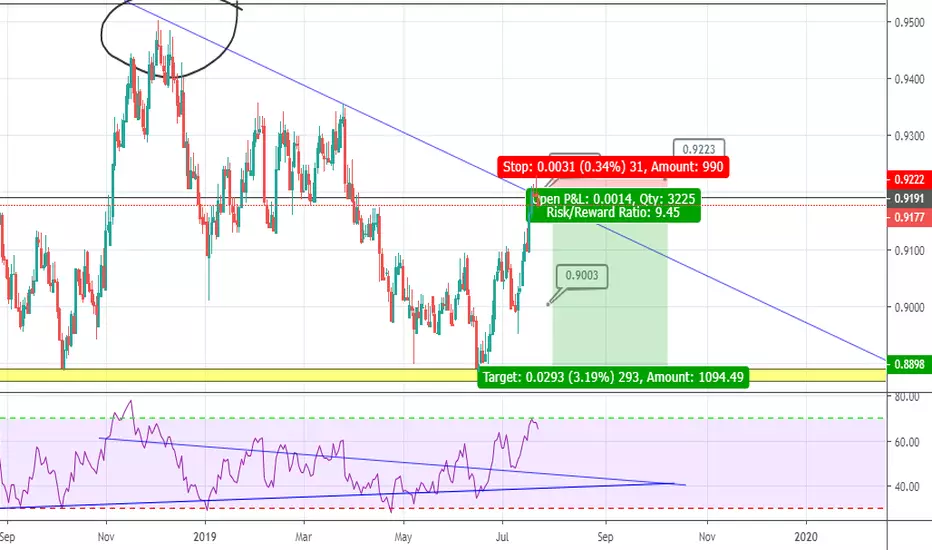
Task: Click the RSI 60.00 scale value
Action: [x=907, y=442]
